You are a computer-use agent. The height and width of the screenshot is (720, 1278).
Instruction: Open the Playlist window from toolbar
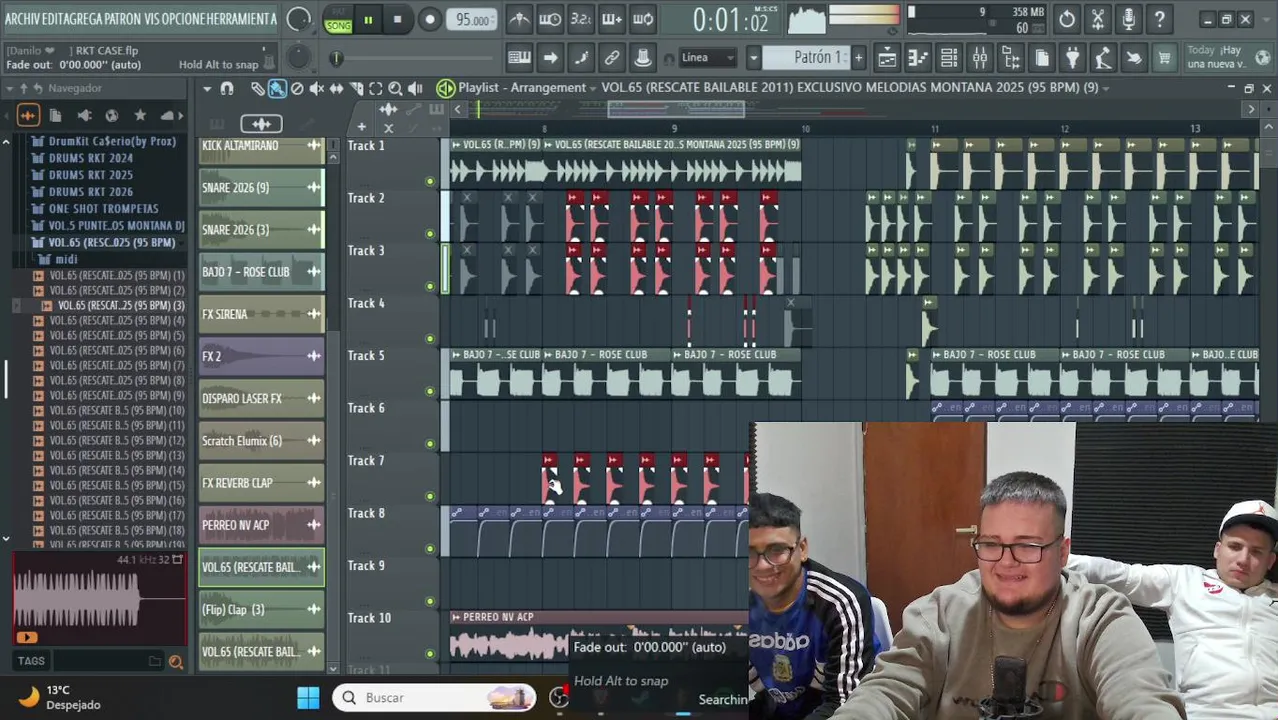887,58
